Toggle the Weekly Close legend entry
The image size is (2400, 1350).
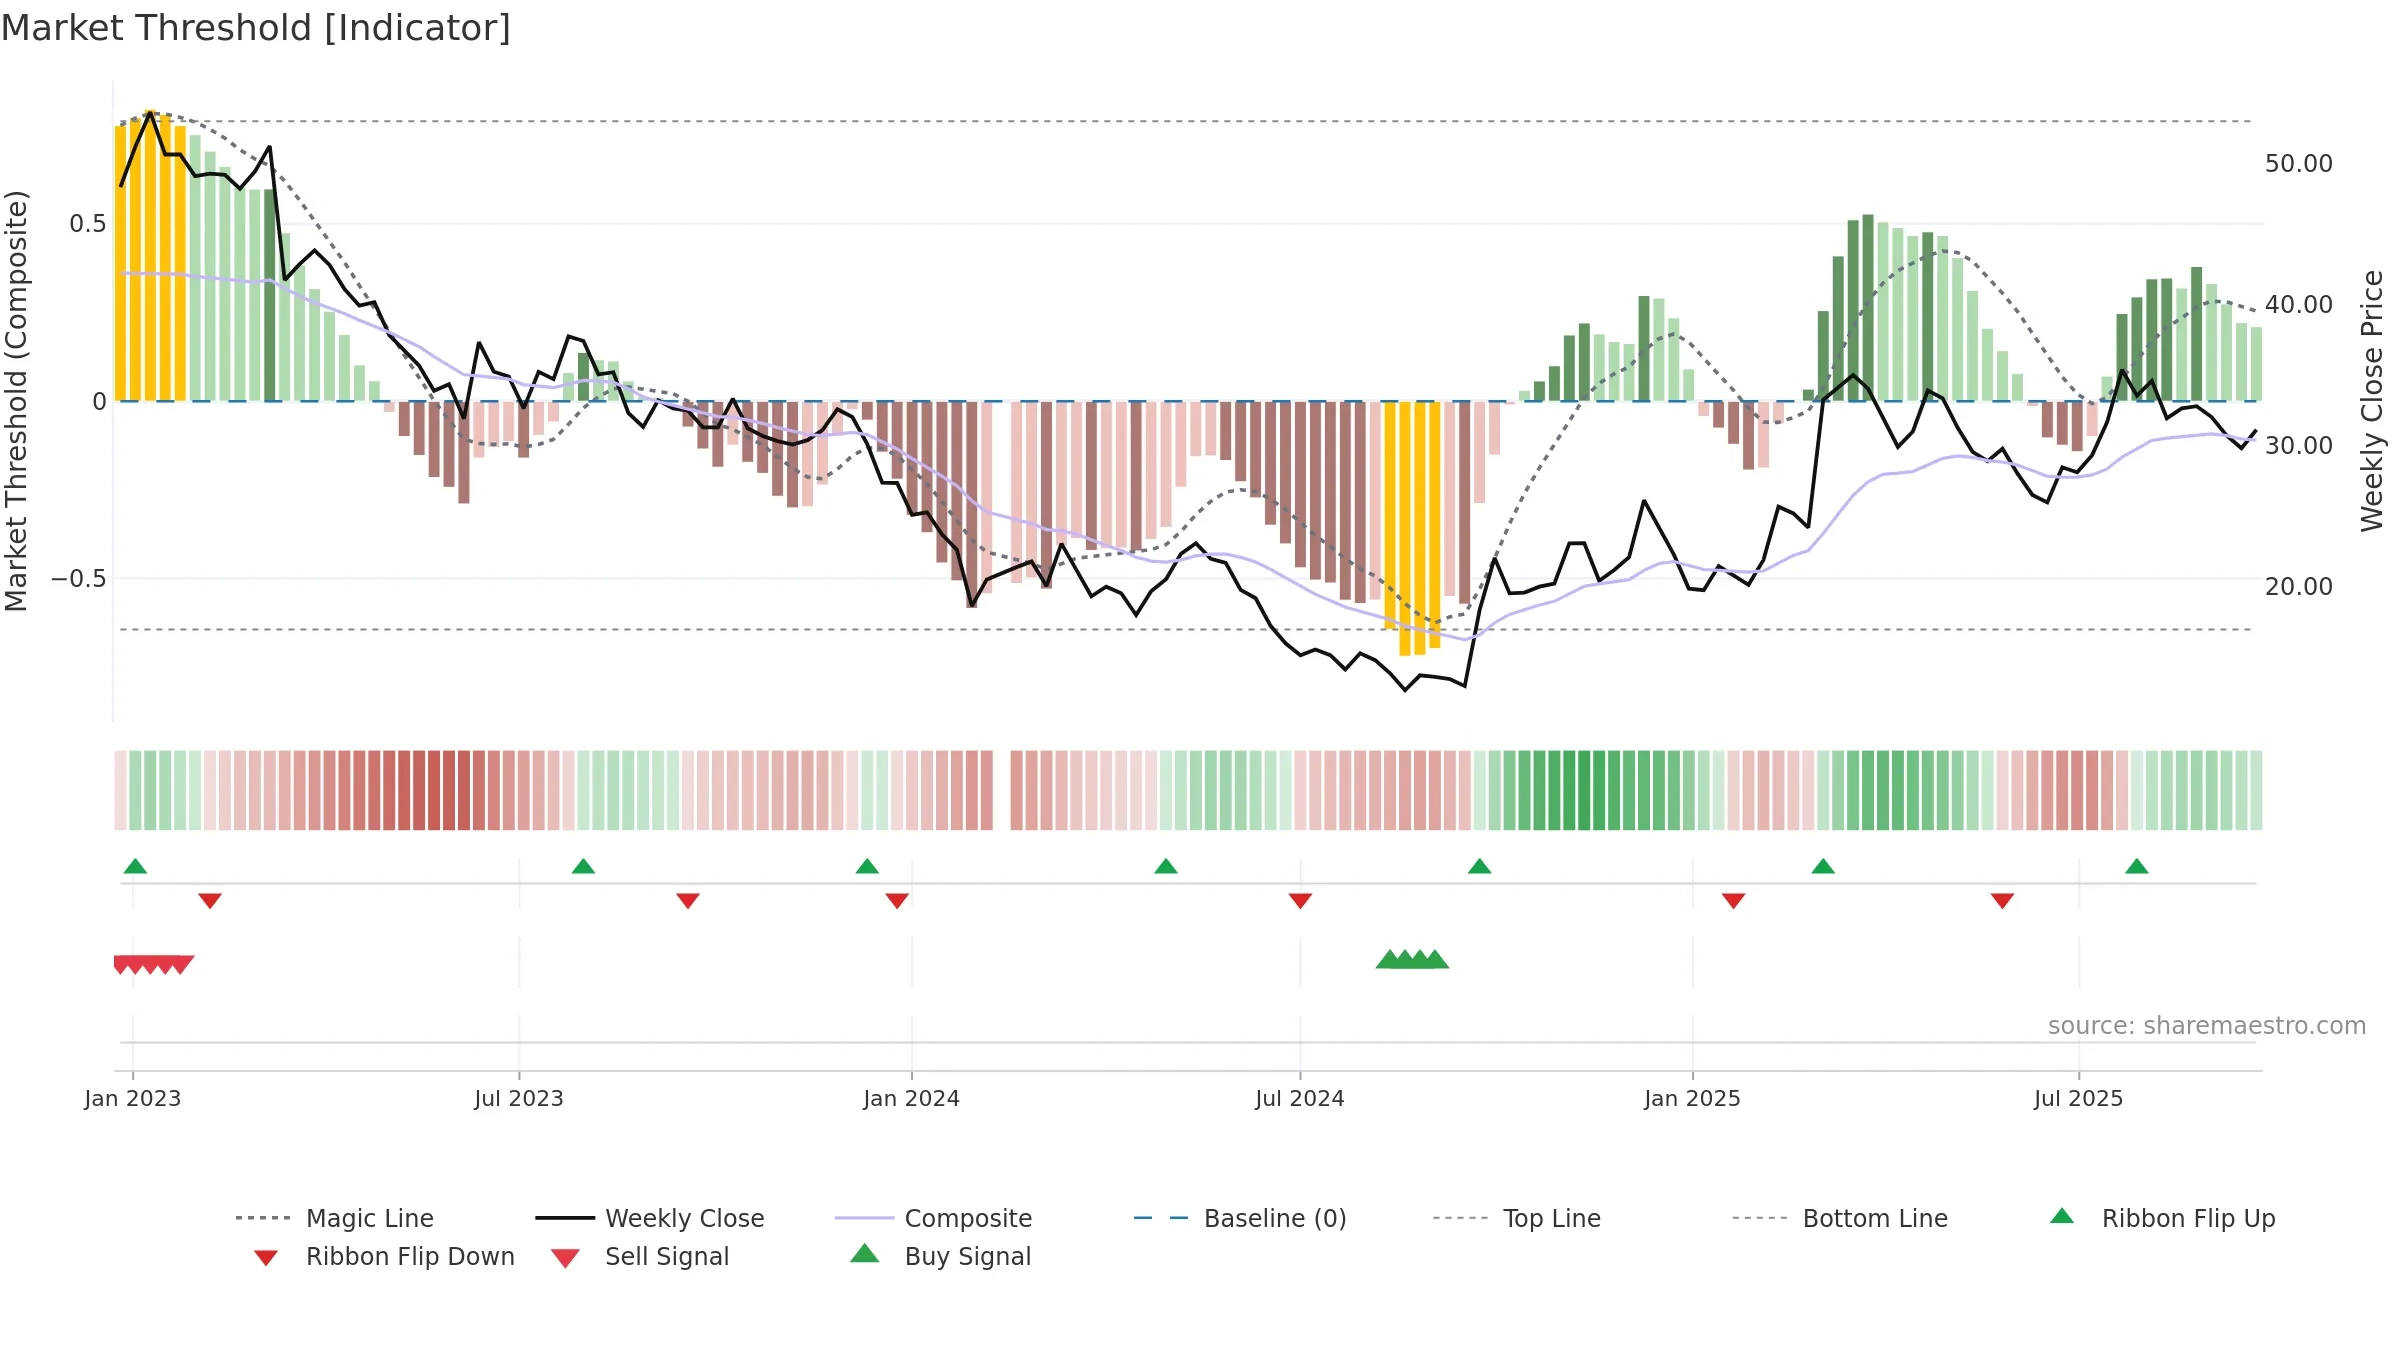650,1218
